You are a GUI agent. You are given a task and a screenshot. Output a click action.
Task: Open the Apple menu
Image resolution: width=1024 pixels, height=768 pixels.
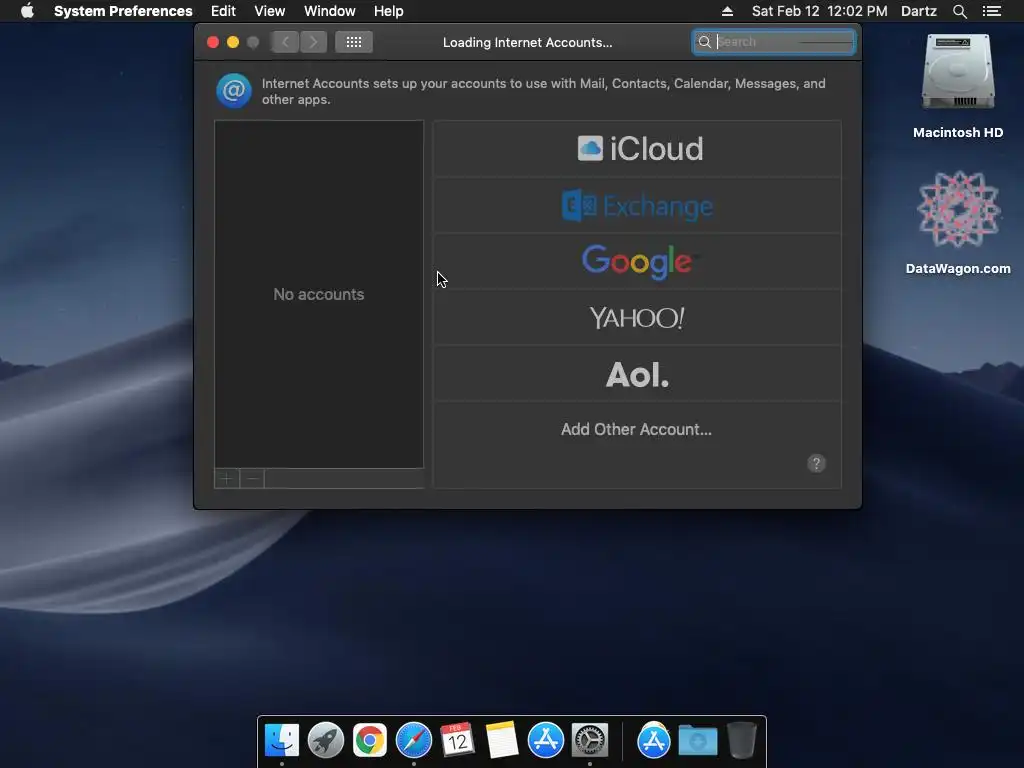pyautogui.click(x=27, y=11)
